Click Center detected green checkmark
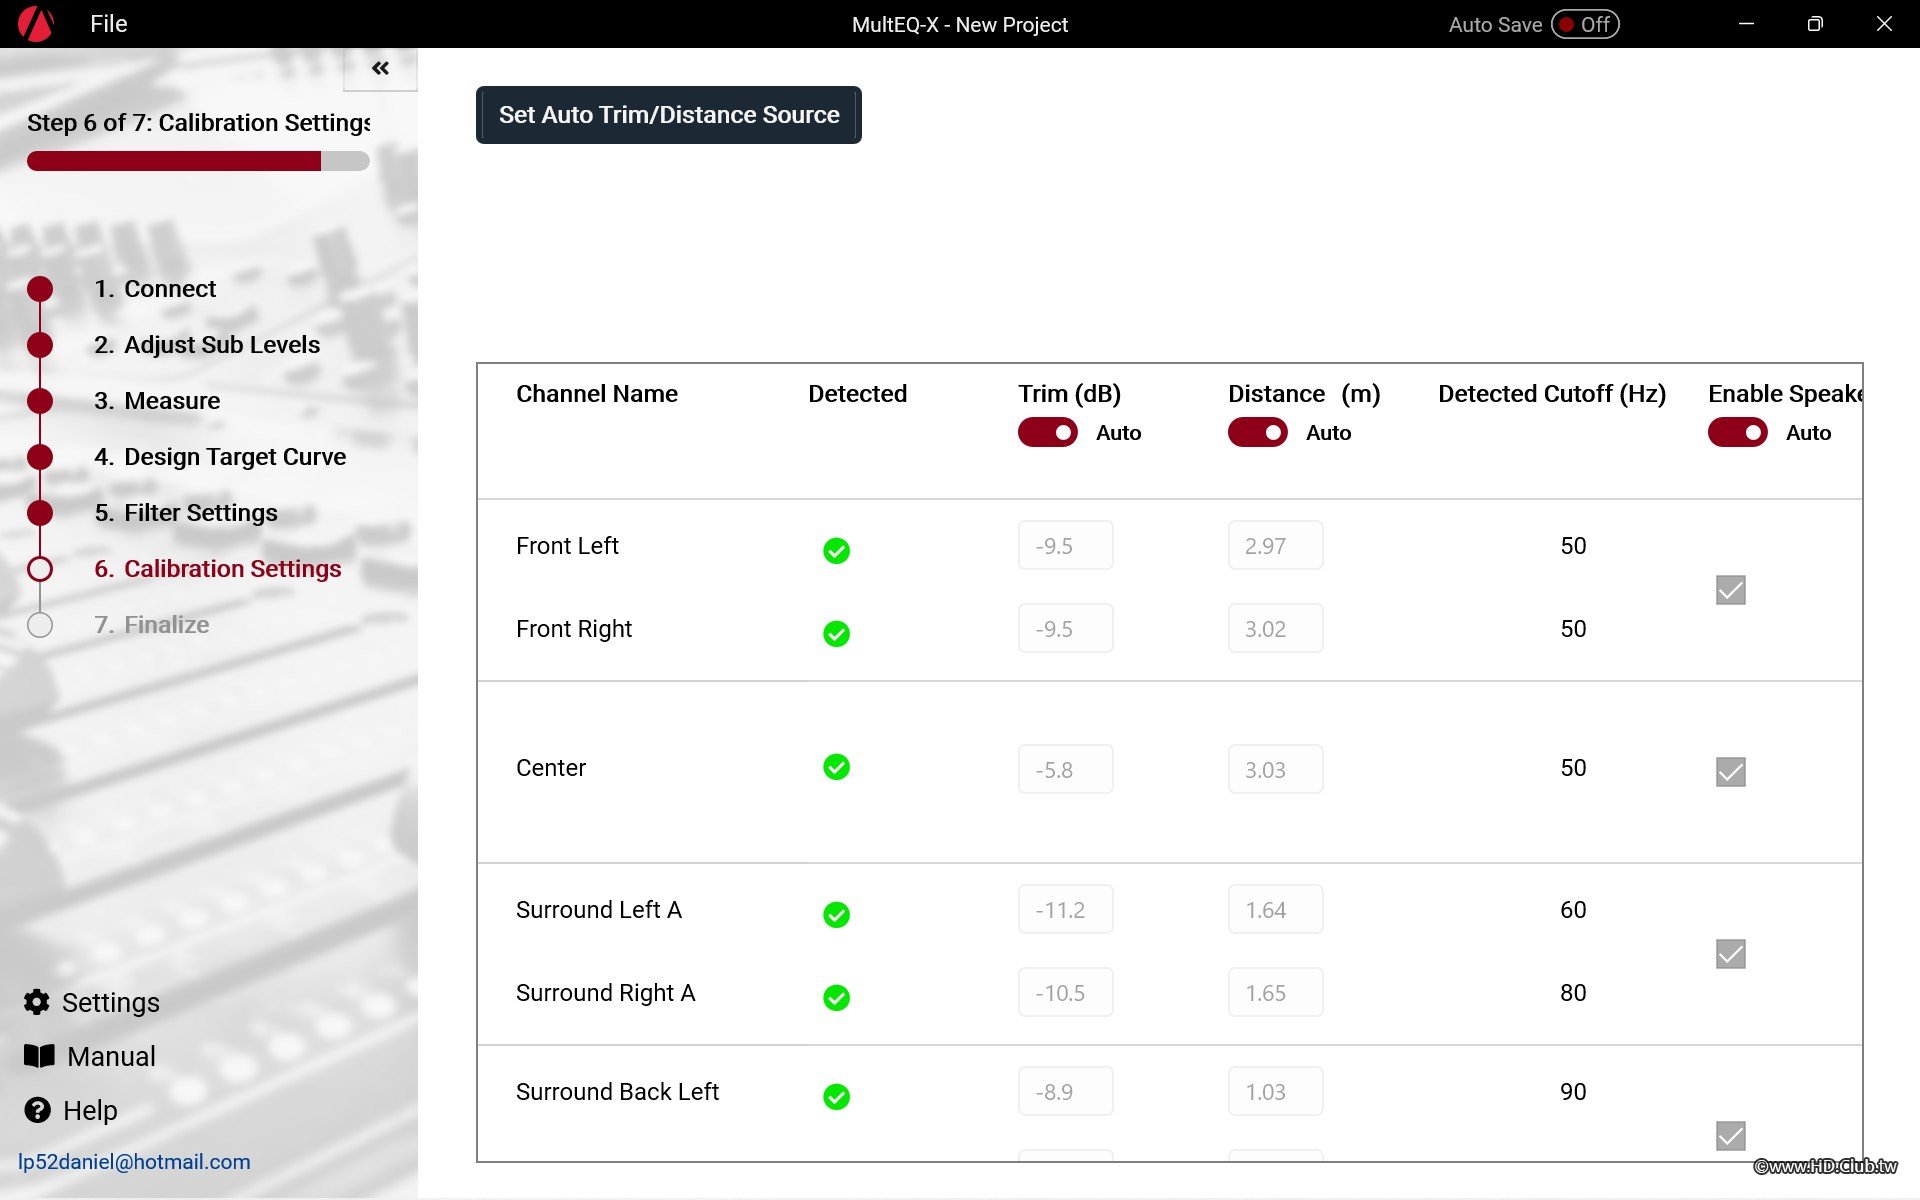The height and width of the screenshot is (1200, 1920). 836,767
